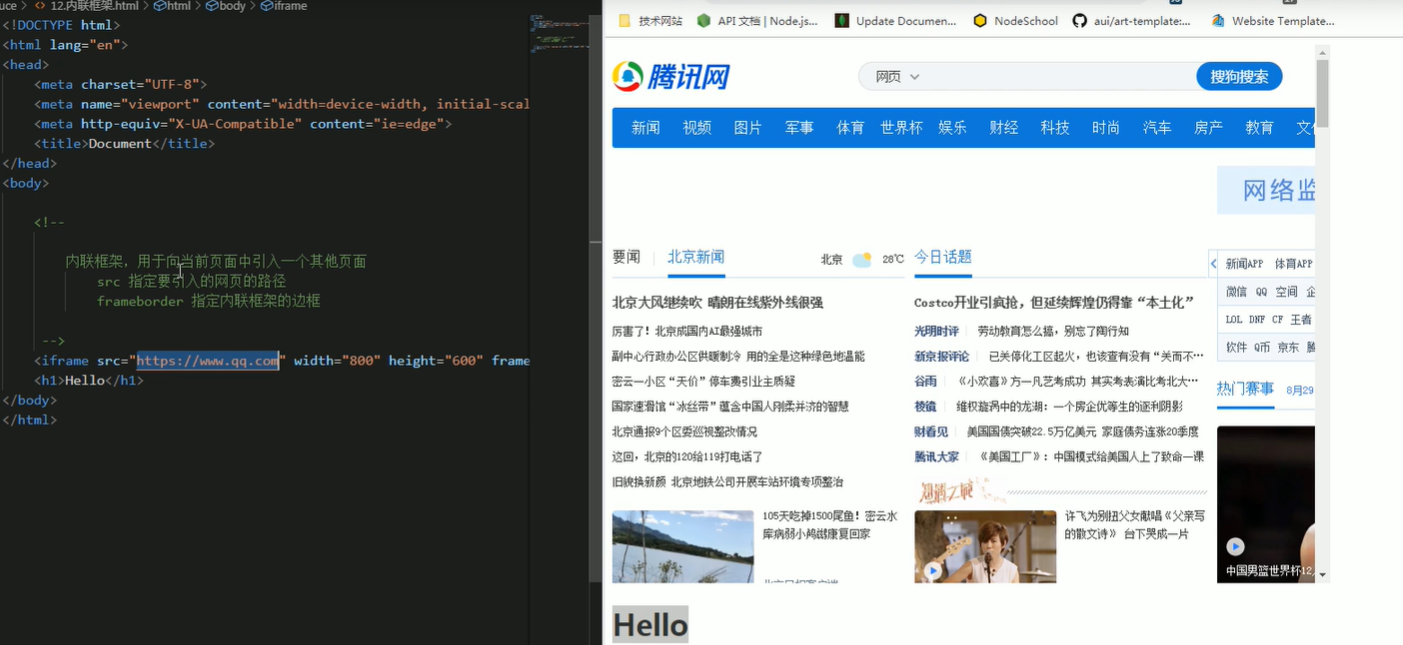Go to 体育 in the nav bar

pyautogui.click(x=850, y=128)
